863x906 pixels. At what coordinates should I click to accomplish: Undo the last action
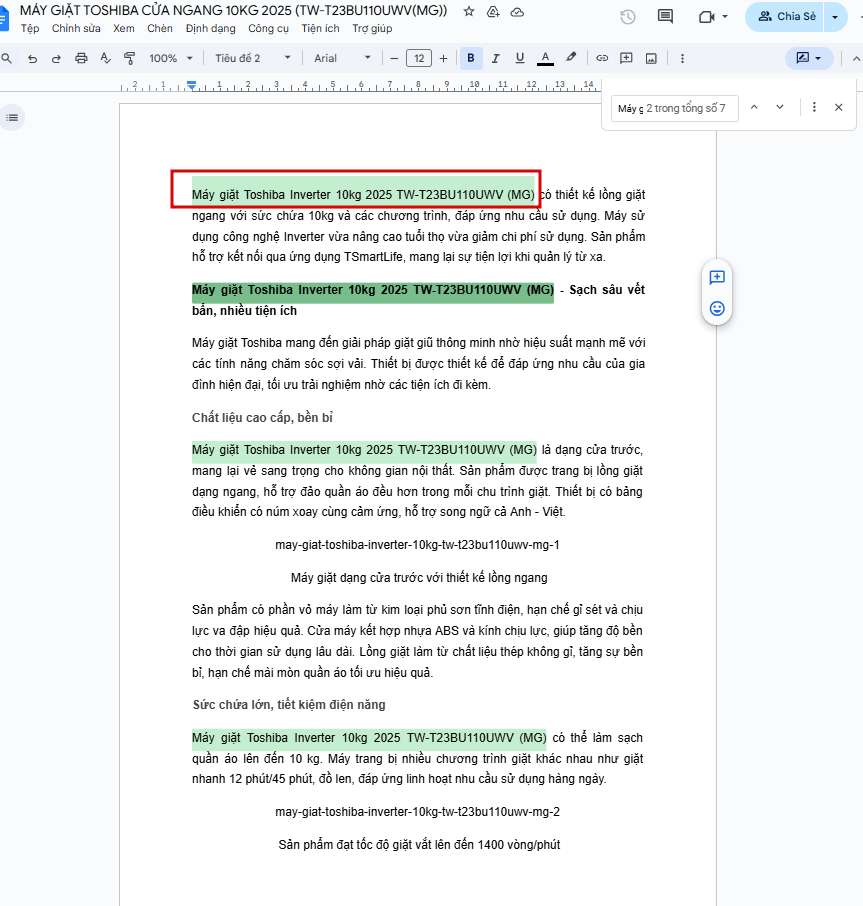[32, 58]
